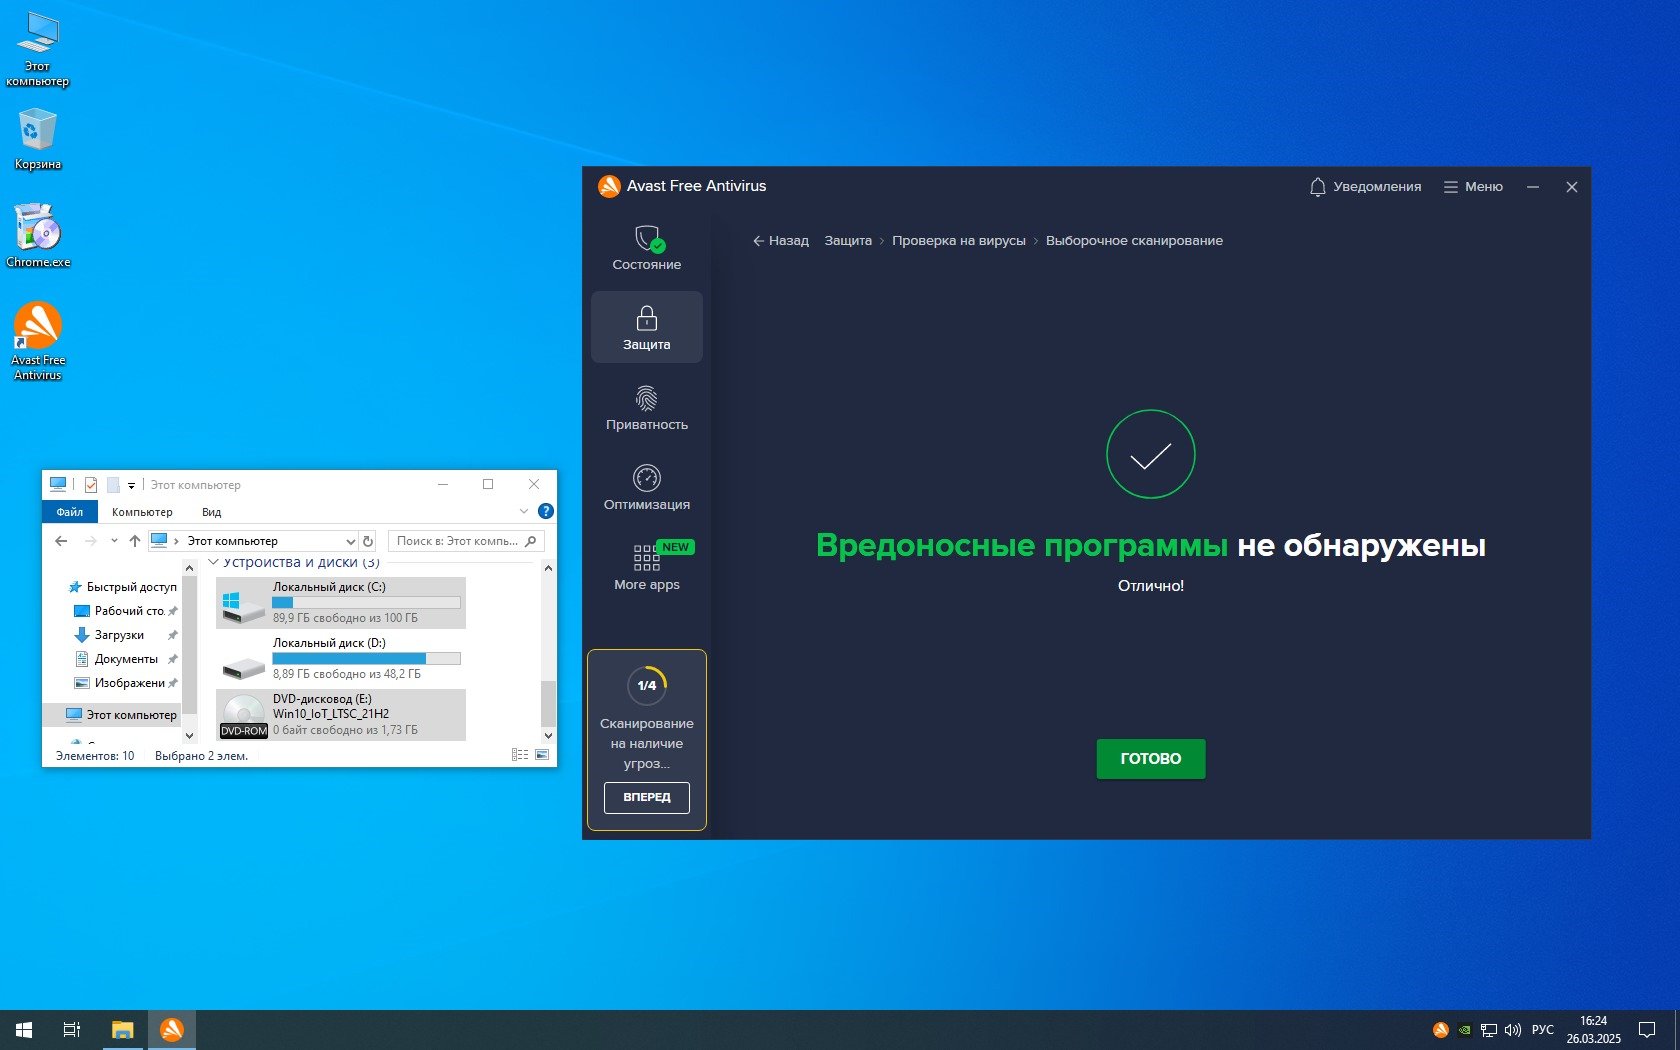This screenshot has height=1050, width=1680.
Task: Open Explorer help question mark icon
Action: (x=545, y=511)
